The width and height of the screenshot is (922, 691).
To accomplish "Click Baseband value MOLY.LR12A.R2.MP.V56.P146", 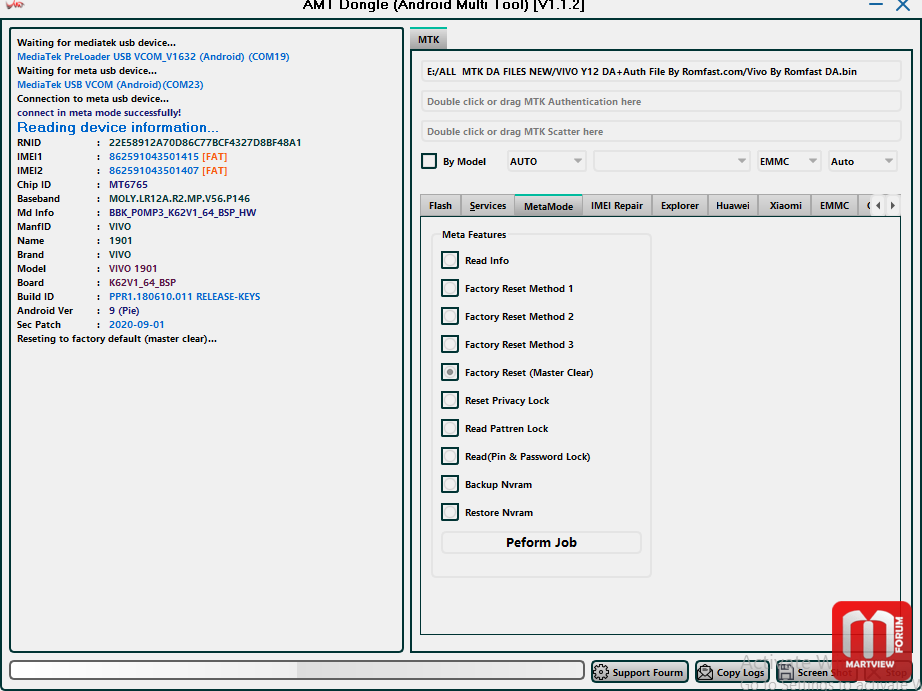I will (179, 199).
